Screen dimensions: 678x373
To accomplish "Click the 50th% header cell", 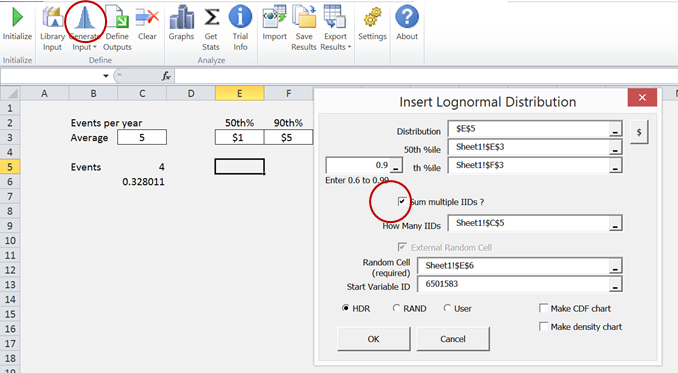I will click(x=240, y=123).
